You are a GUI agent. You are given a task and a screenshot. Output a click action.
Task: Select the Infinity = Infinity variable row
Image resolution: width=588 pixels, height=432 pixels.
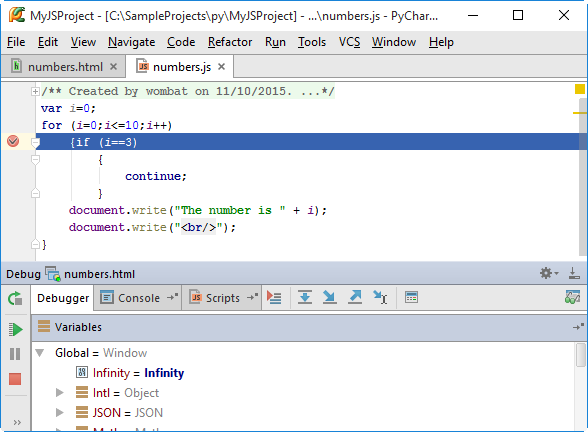pyautogui.click(x=304, y=373)
